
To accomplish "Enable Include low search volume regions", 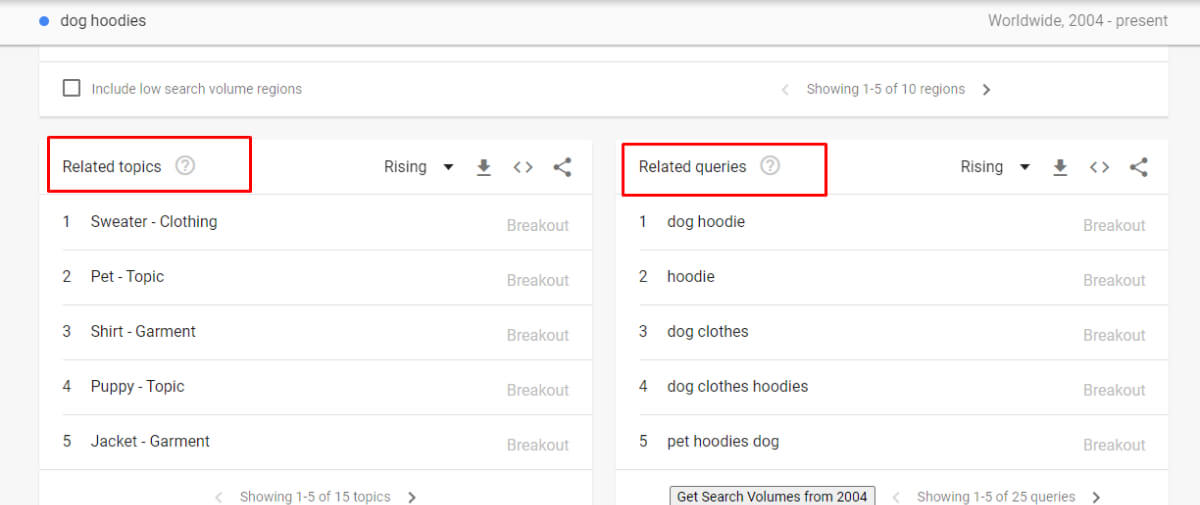I will pos(72,88).
